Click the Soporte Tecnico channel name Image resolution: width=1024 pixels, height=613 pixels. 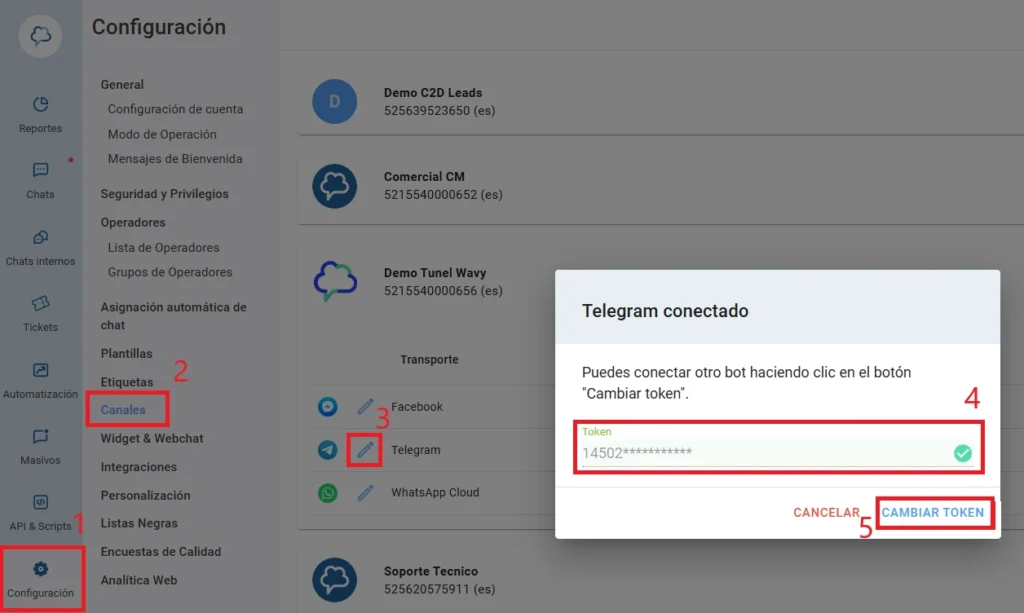pyautogui.click(x=431, y=571)
